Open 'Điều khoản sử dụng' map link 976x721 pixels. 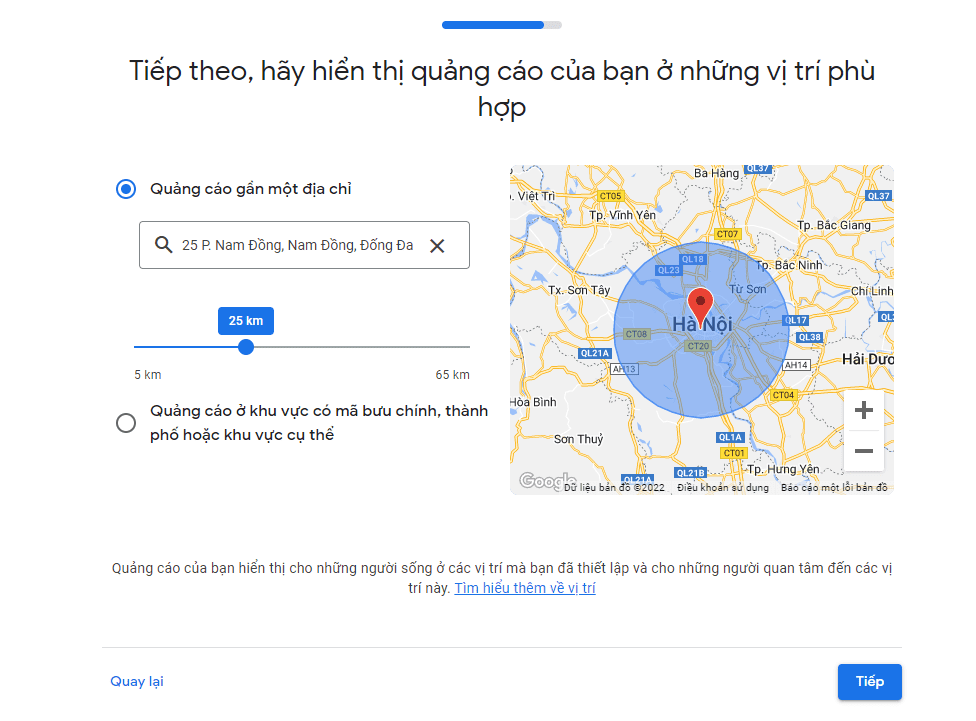click(x=723, y=488)
